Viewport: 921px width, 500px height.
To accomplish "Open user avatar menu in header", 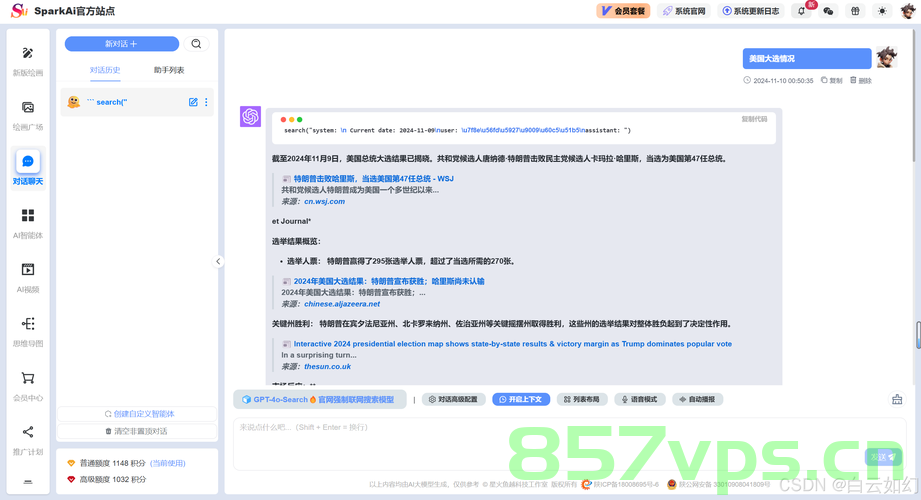I will pos(908,11).
